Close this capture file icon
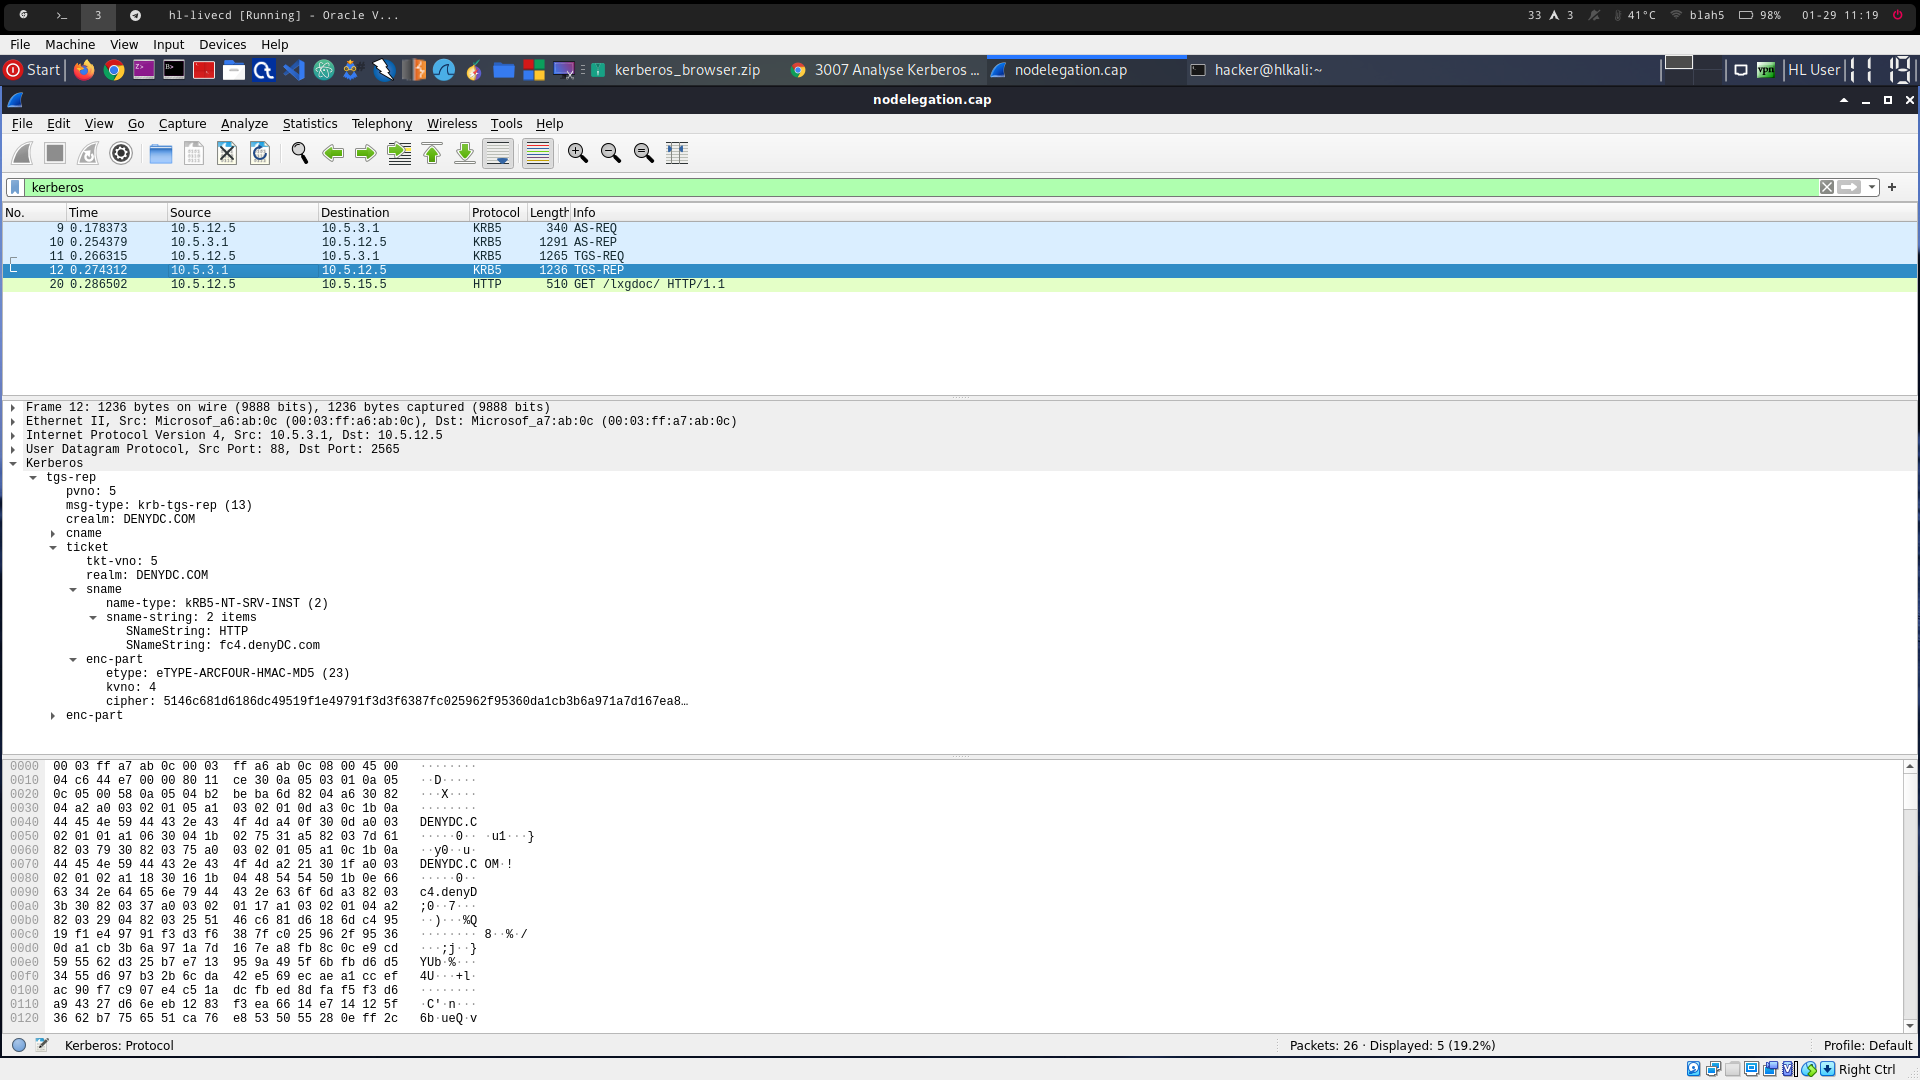Viewport: 1920px width, 1080px height. coord(227,153)
